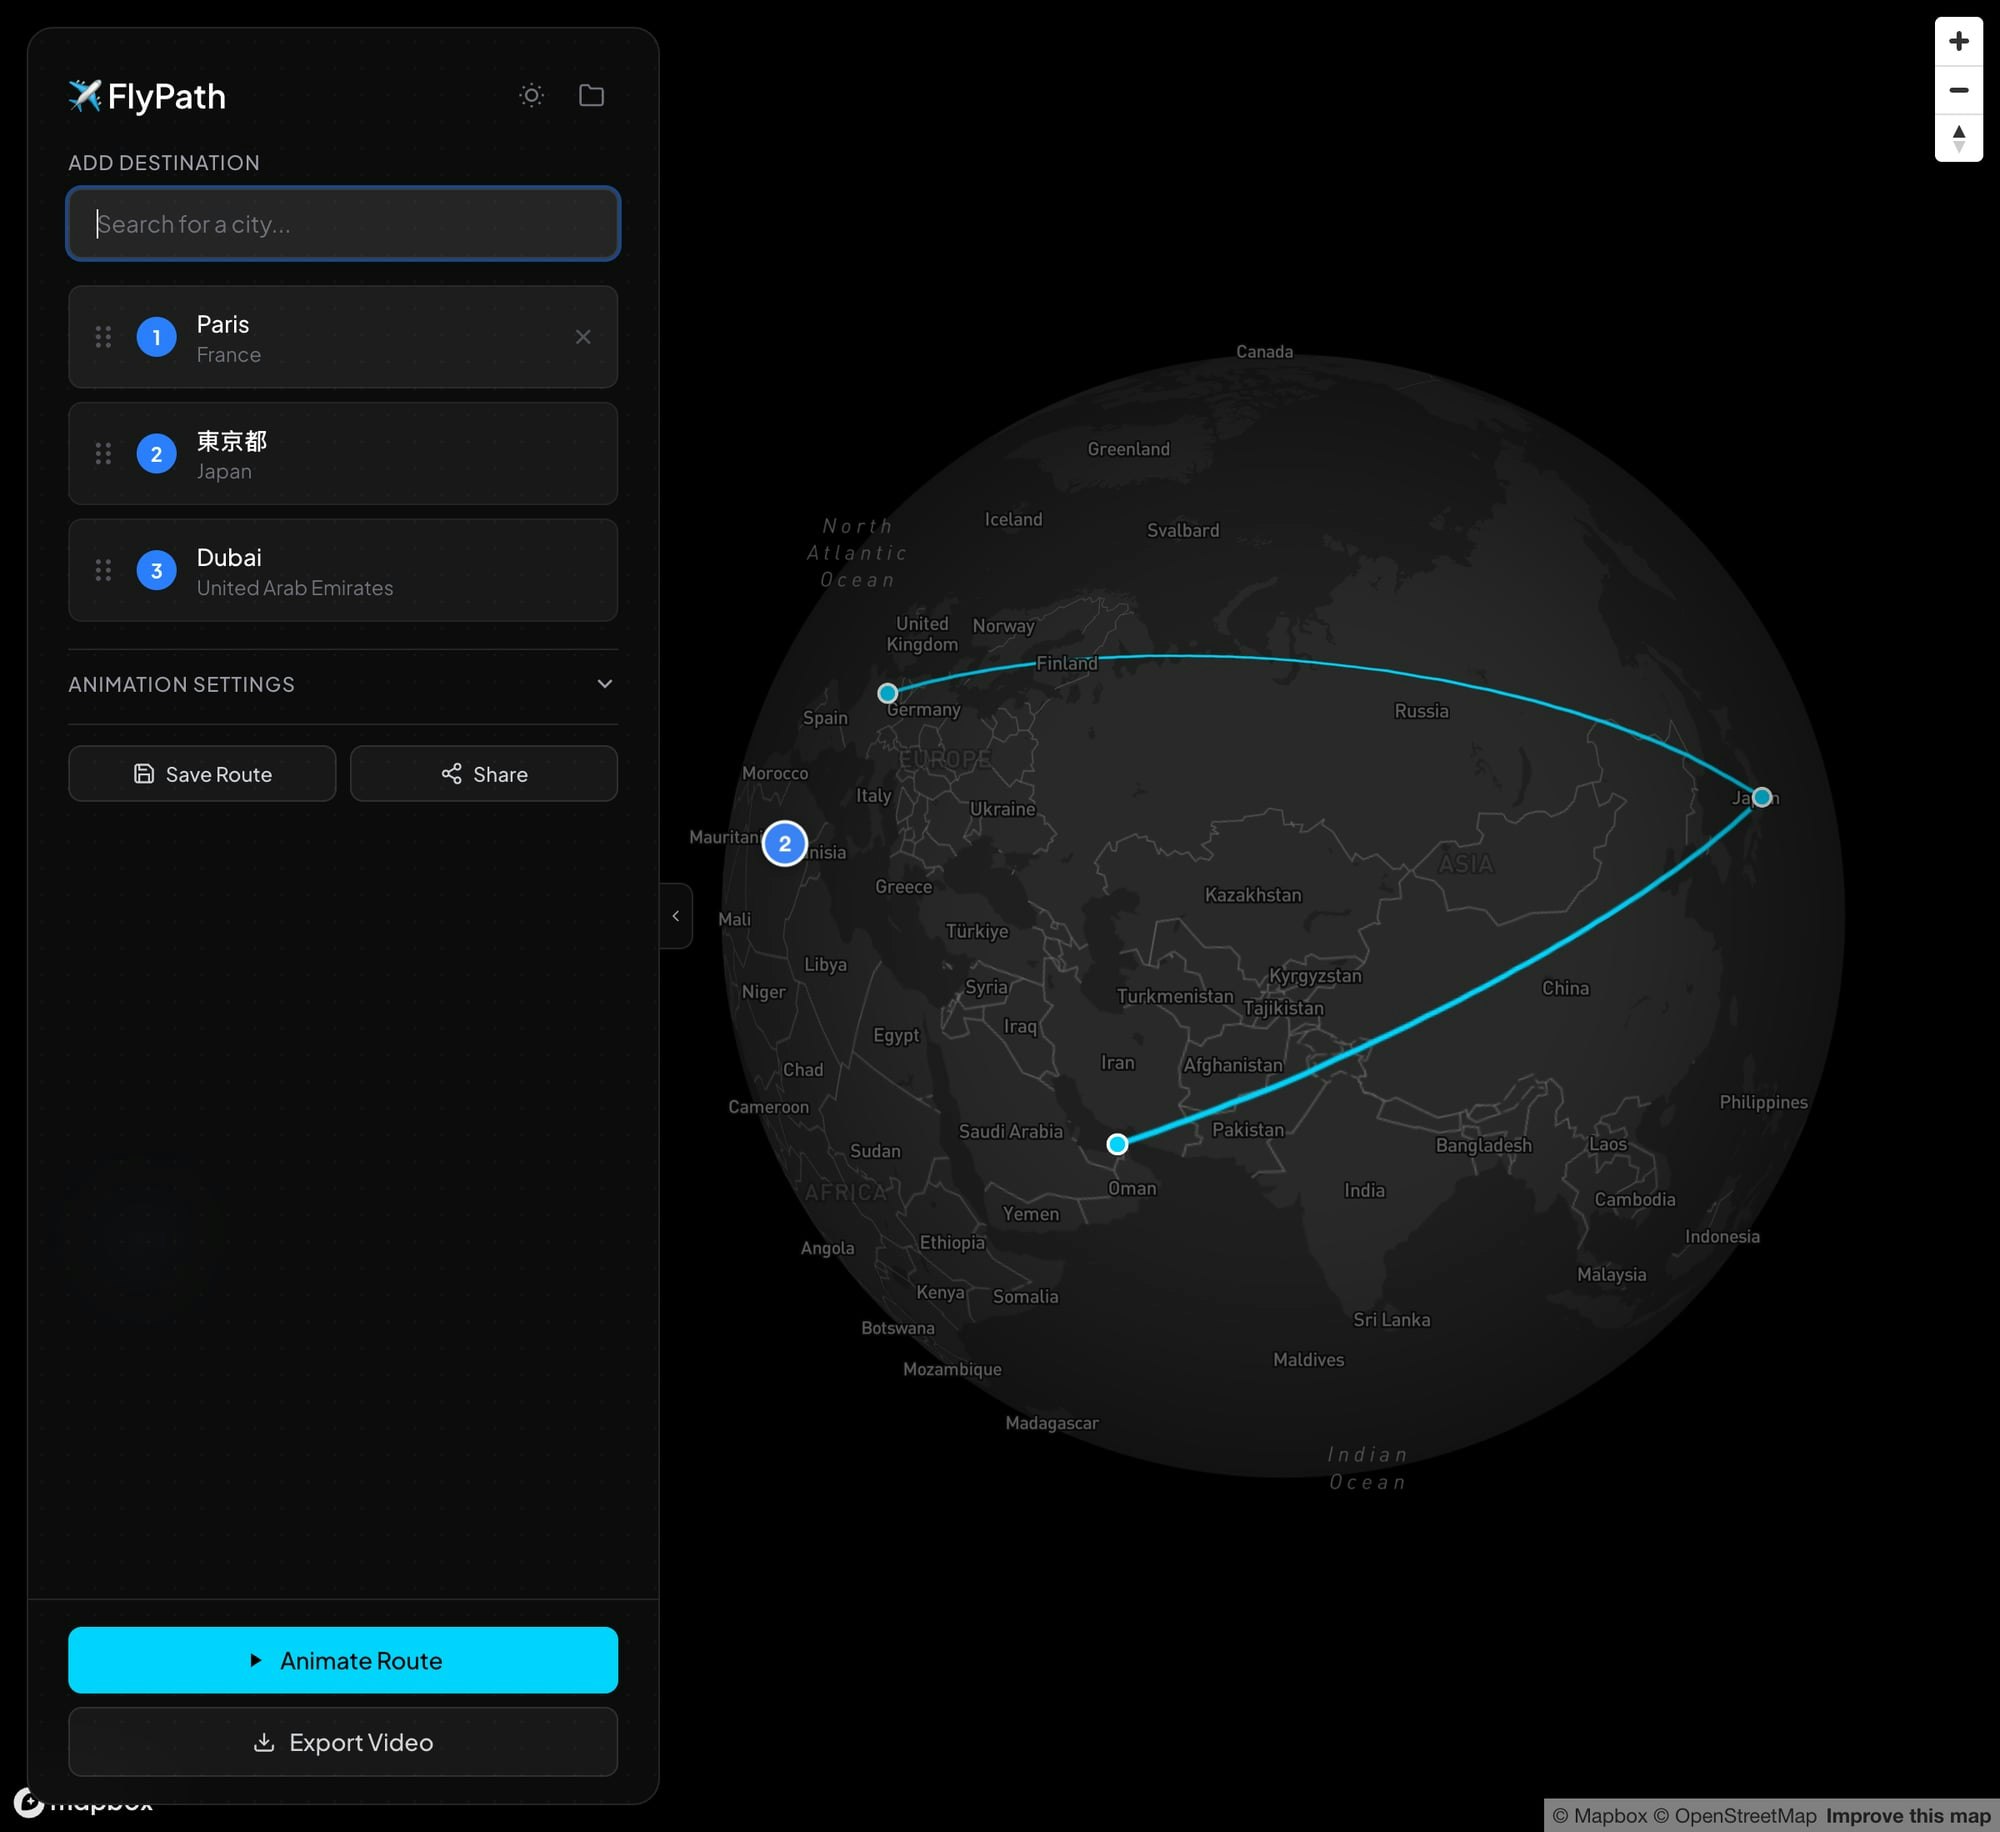Click the drag handle next to 東京都
Screen dimensions: 2000x1832
tap(103, 454)
